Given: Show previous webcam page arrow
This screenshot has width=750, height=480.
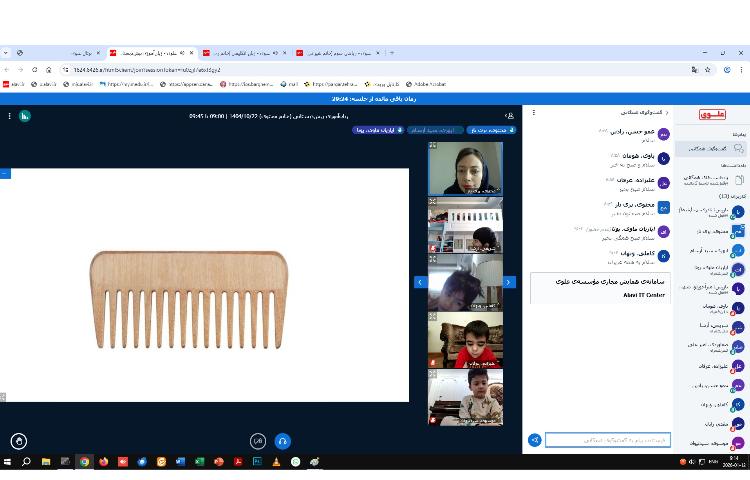Looking at the screenshot, I should [x=420, y=282].
